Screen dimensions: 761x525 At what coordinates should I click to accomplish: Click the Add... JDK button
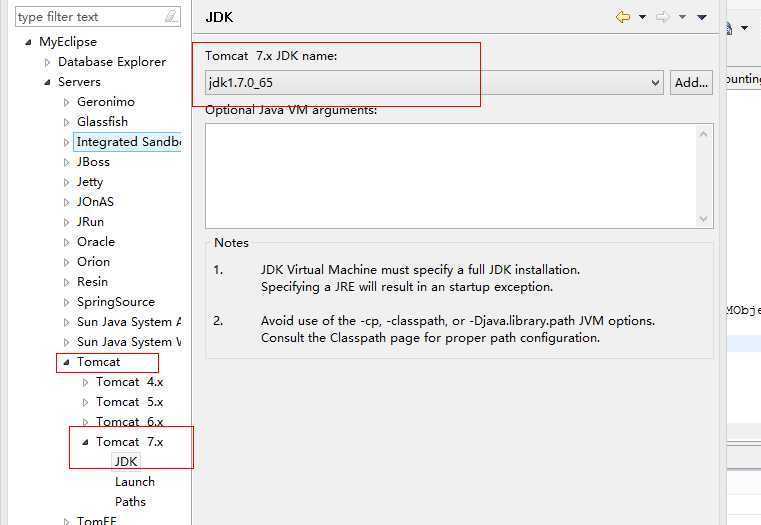tap(691, 82)
